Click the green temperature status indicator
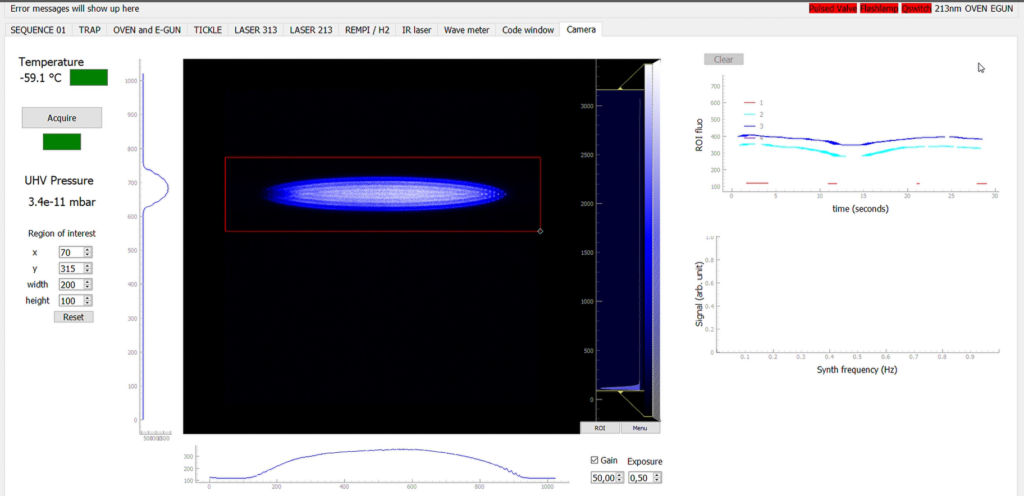The height and width of the screenshot is (496, 1024). [88, 77]
